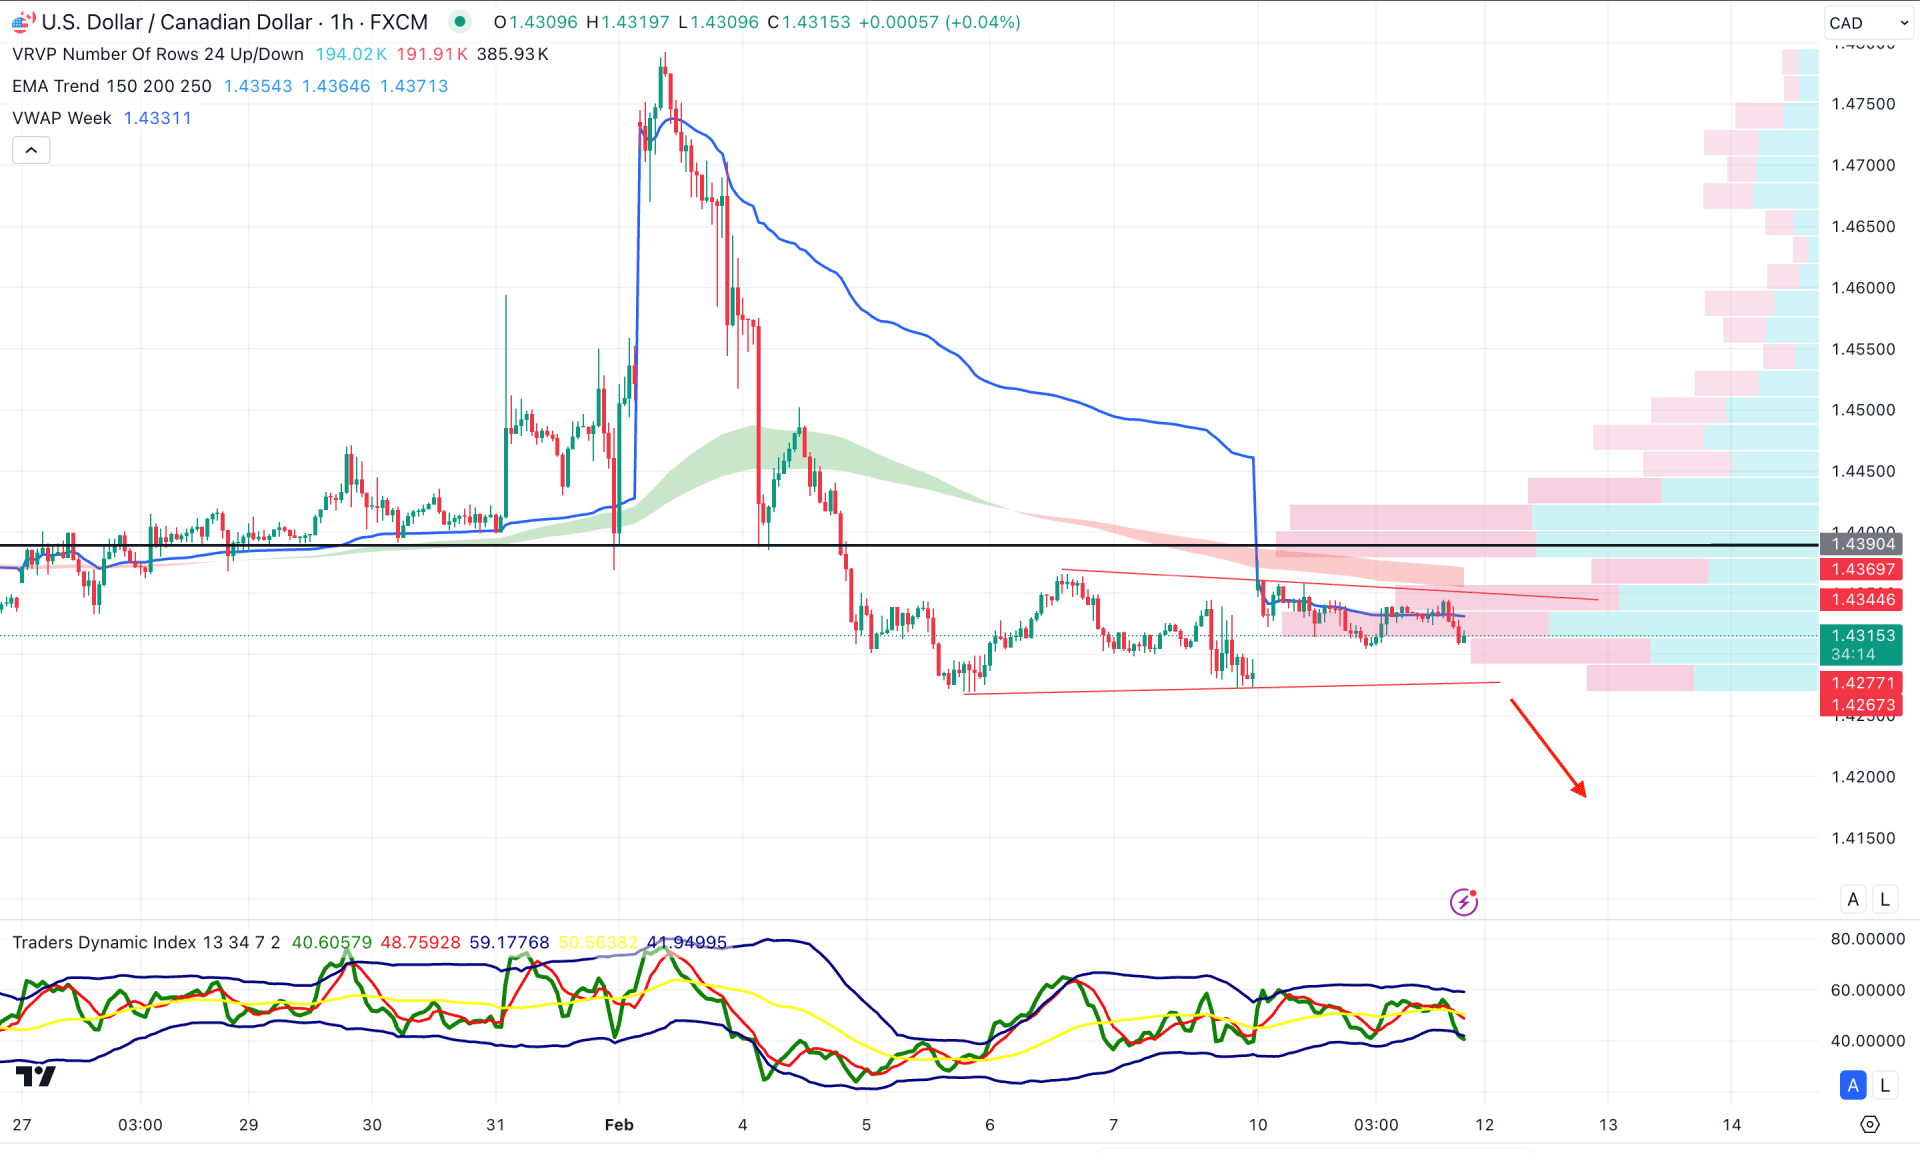Click the 1.43697 red price label
This screenshot has width=1920, height=1153.
coord(1861,569)
